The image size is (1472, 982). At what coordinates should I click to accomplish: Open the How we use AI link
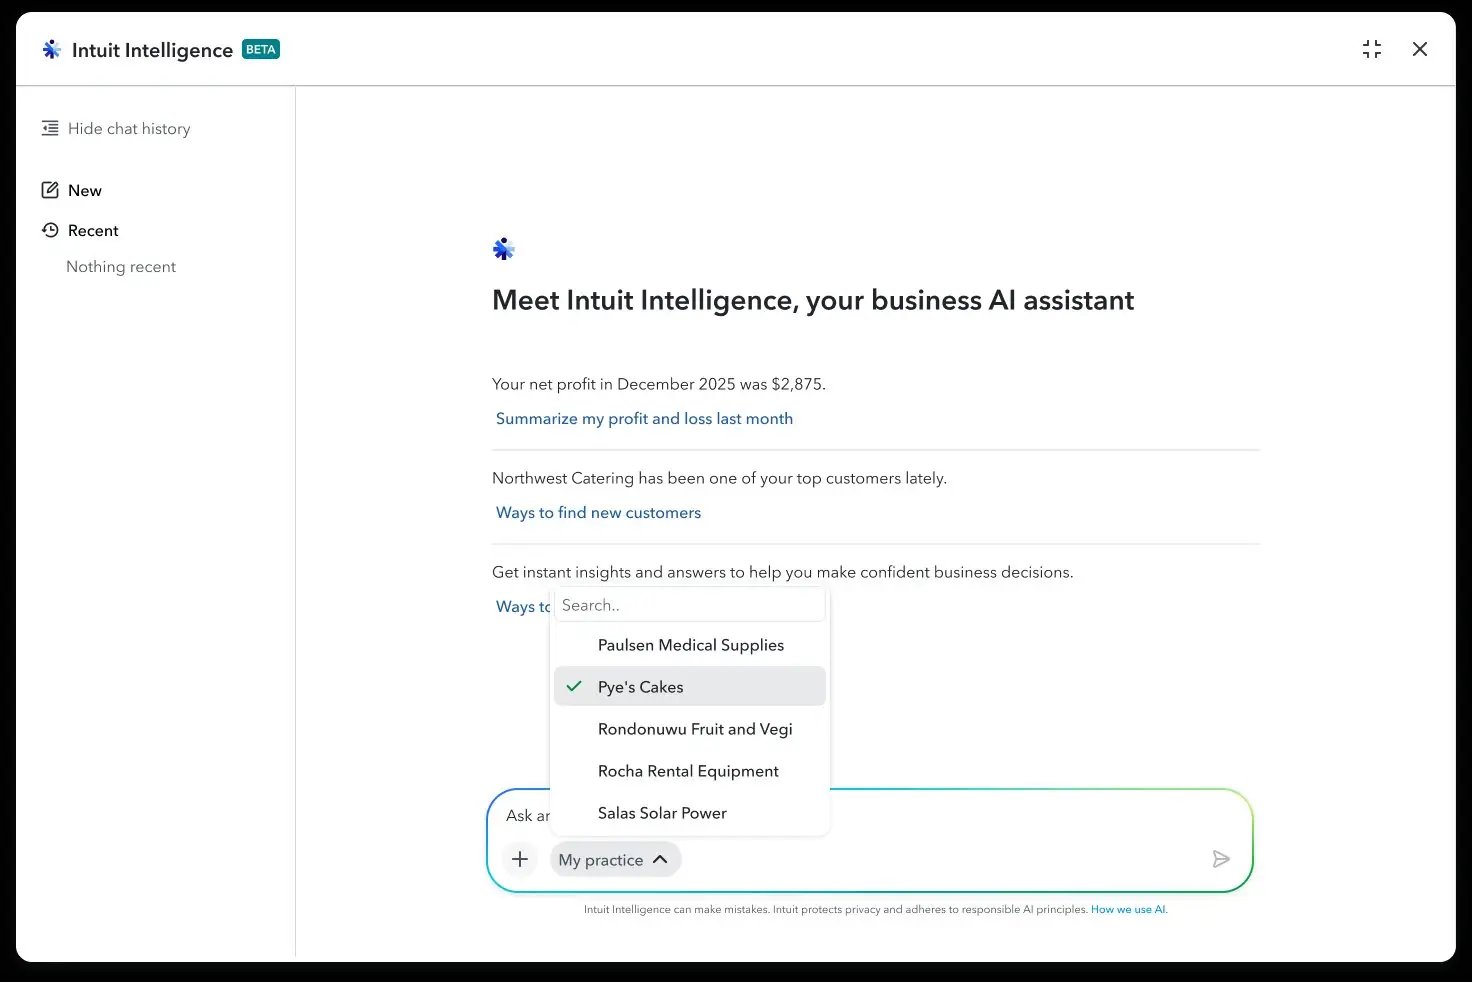point(1128,909)
